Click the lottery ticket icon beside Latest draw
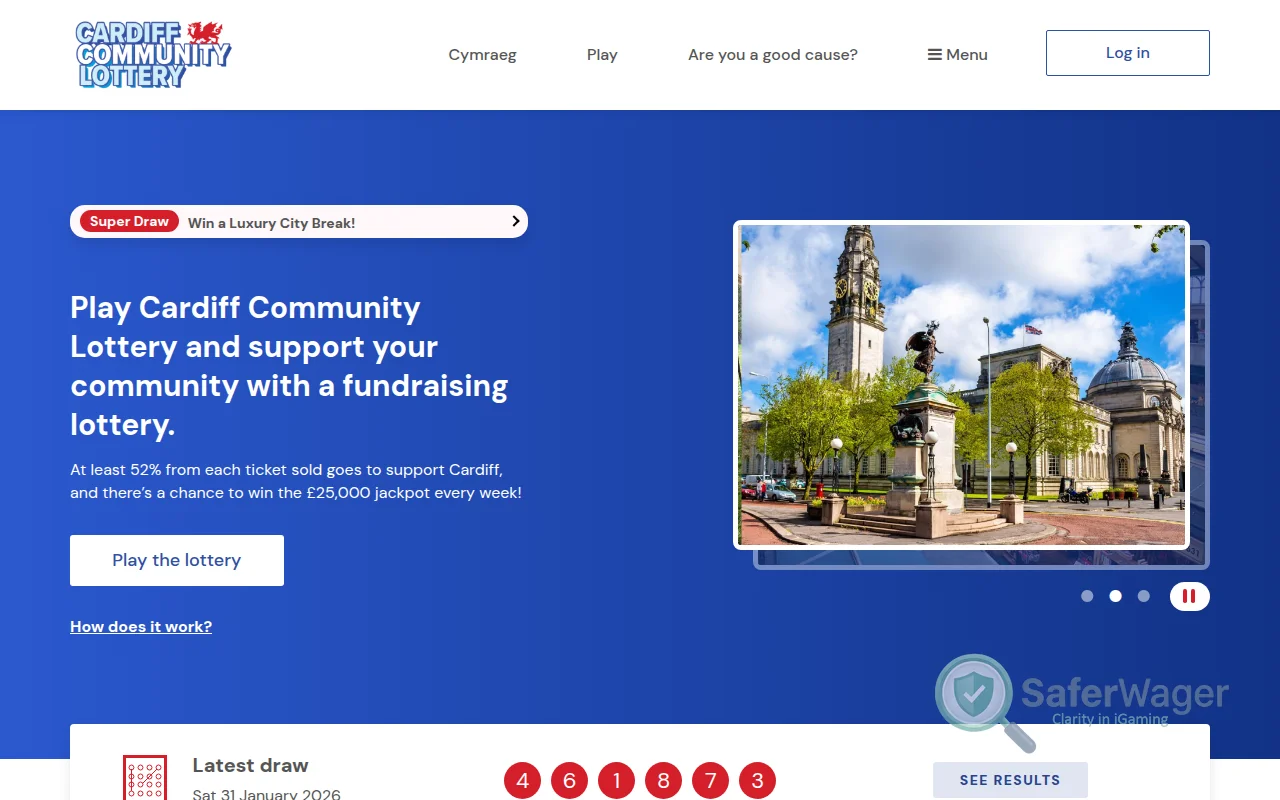The image size is (1280, 800). 145,779
